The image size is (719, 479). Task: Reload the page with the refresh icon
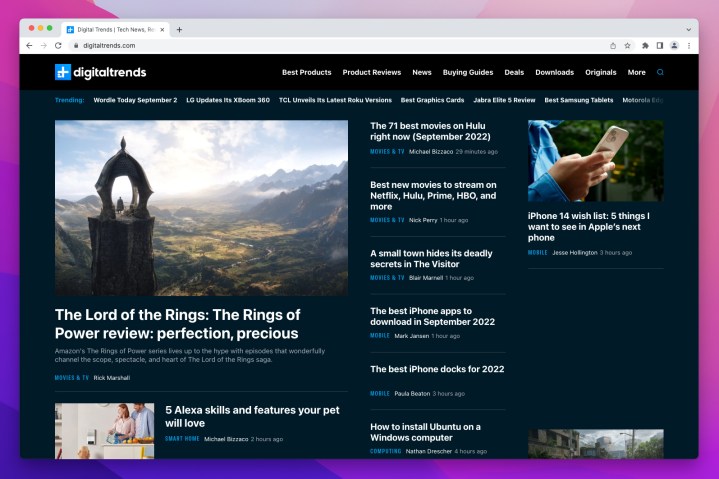(58, 45)
